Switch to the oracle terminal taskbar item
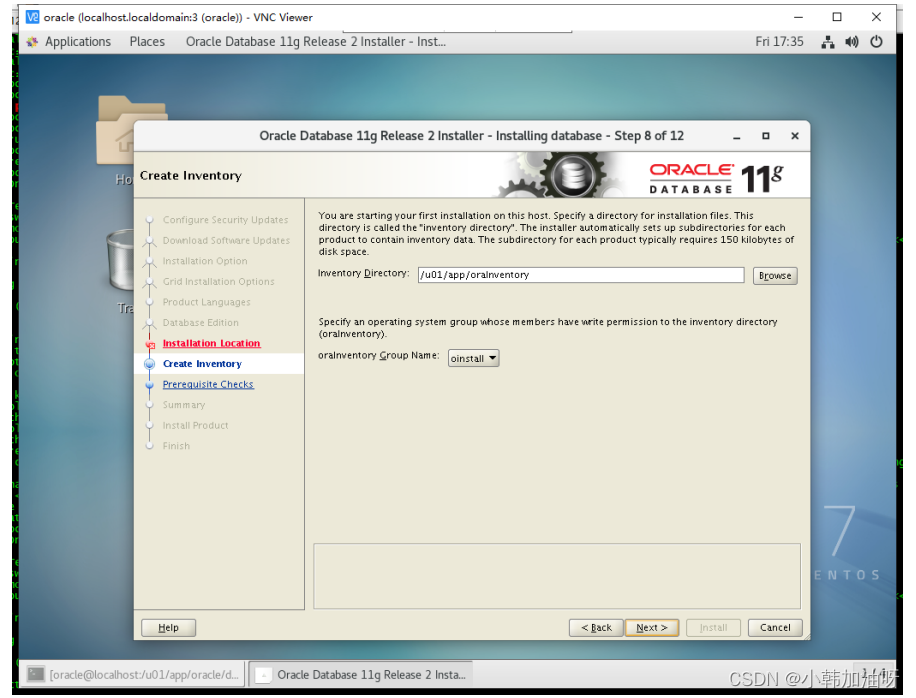This screenshot has height=698, width=916. [133, 675]
